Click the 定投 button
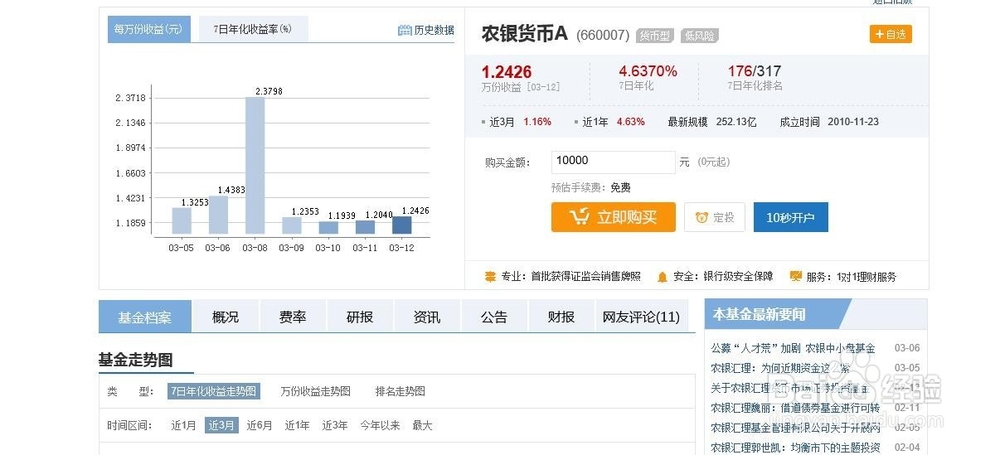 coord(714,217)
